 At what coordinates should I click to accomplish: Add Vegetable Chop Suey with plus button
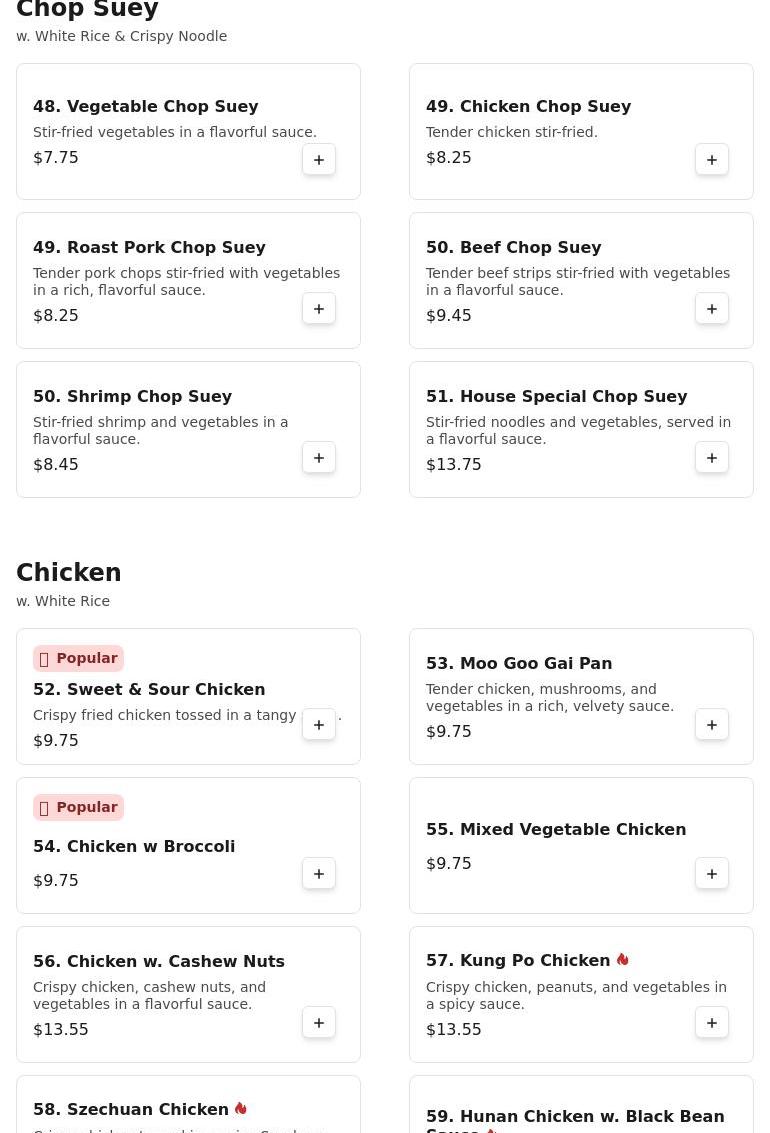pos(319,160)
